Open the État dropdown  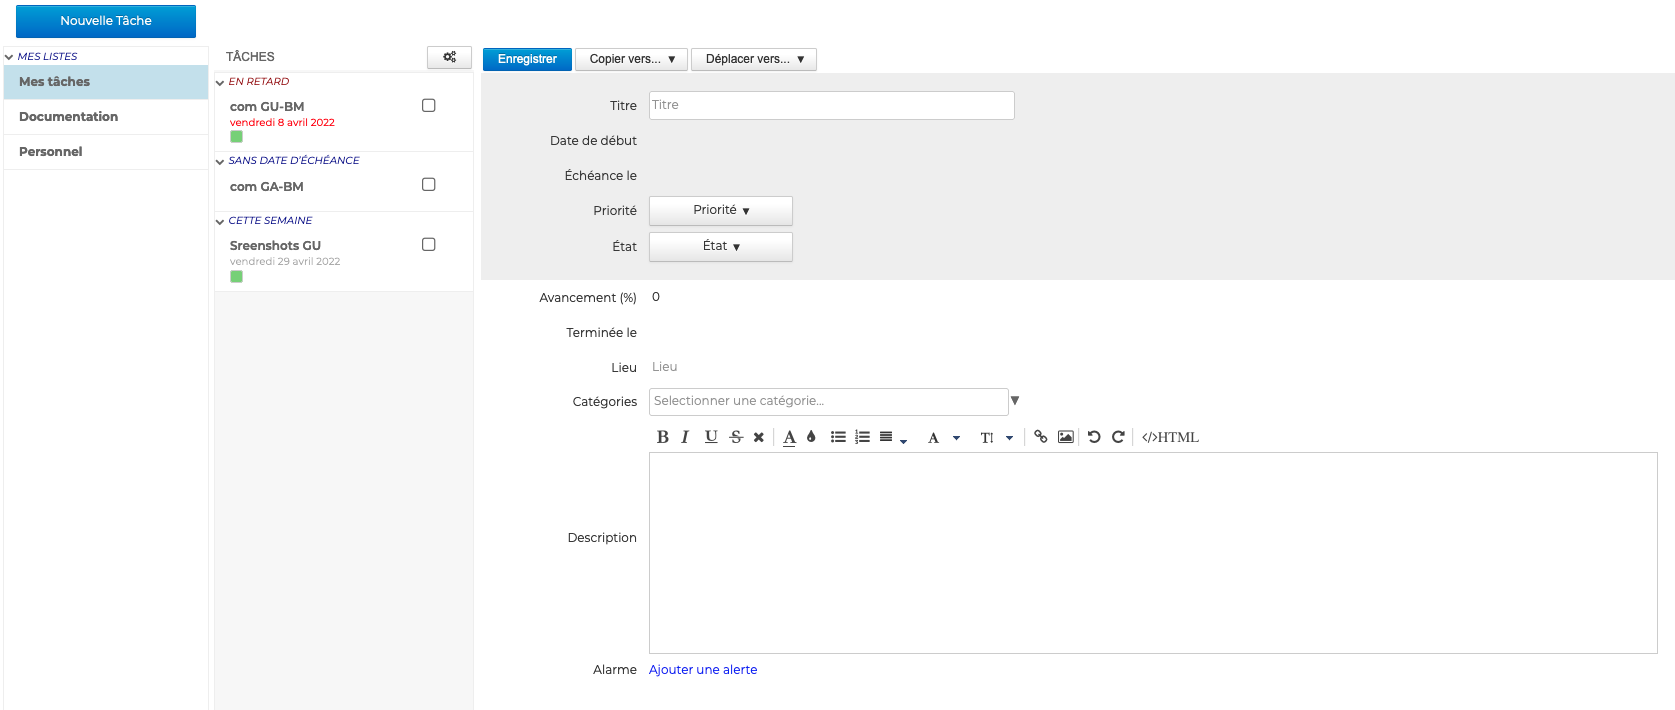click(720, 246)
